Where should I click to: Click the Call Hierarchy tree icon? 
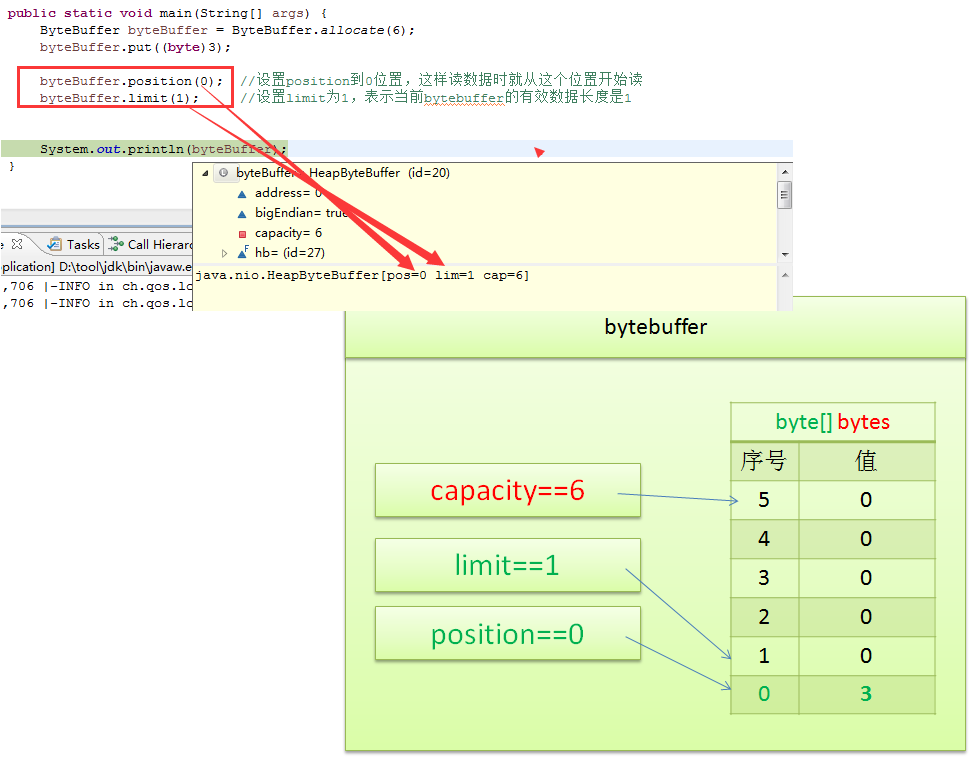116,244
